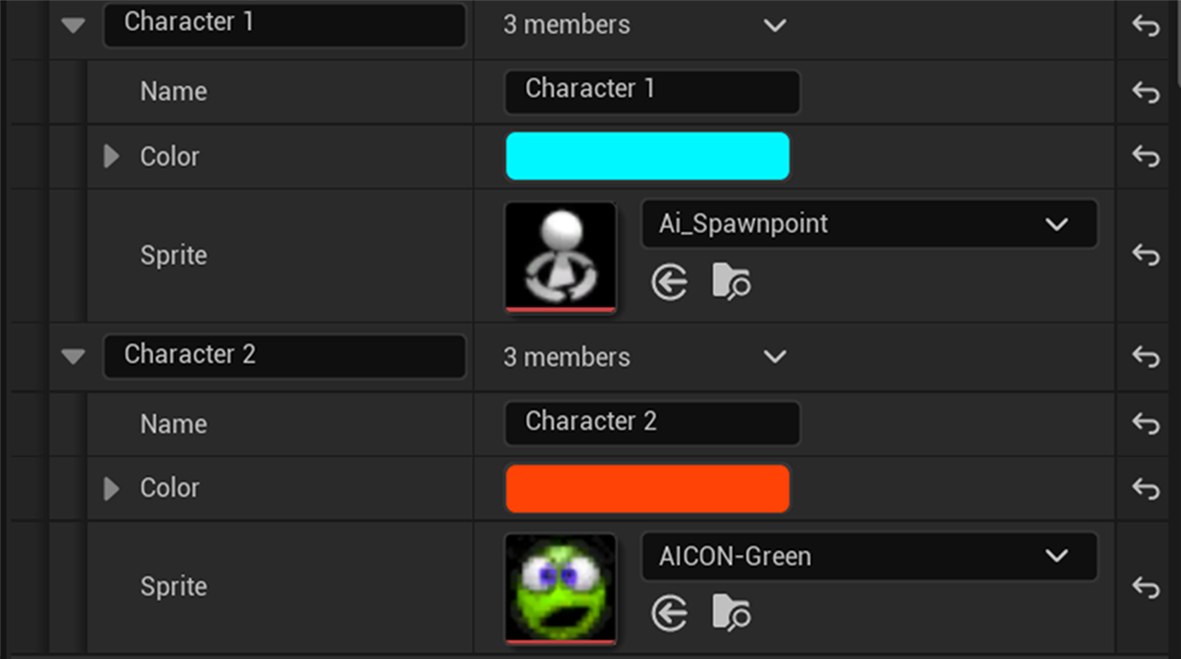Browse to AICON-Green in Content Browser

pos(731,613)
